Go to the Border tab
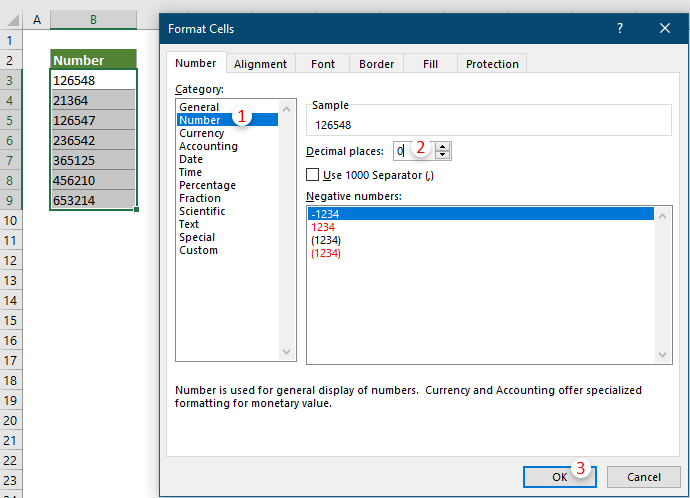The width and height of the screenshot is (690, 498). click(376, 64)
